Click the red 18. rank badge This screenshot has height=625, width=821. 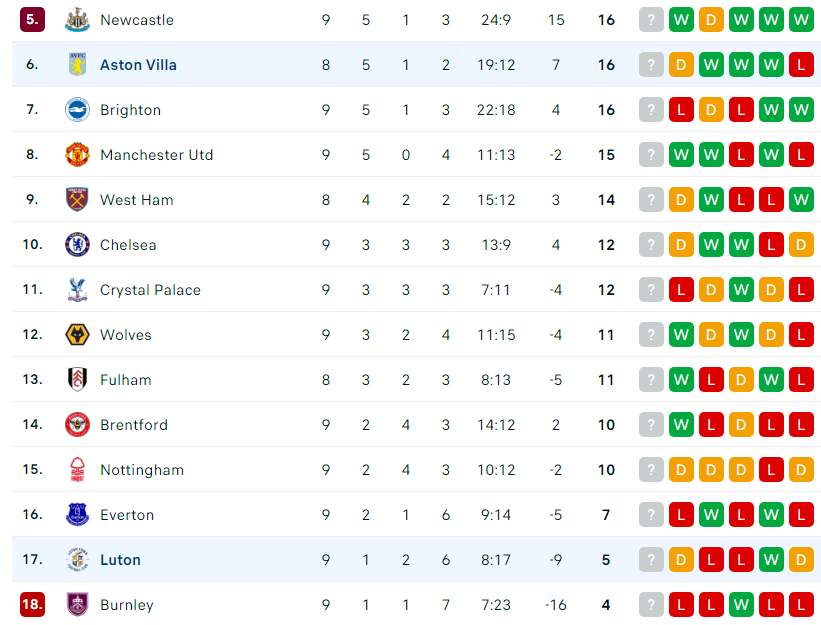(32, 605)
